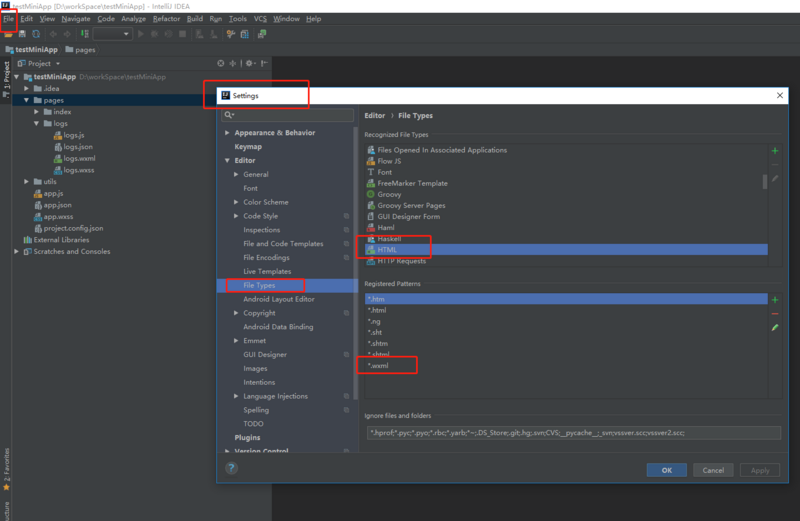Click the Apply button
This screenshot has height=521, width=800.
coord(760,470)
